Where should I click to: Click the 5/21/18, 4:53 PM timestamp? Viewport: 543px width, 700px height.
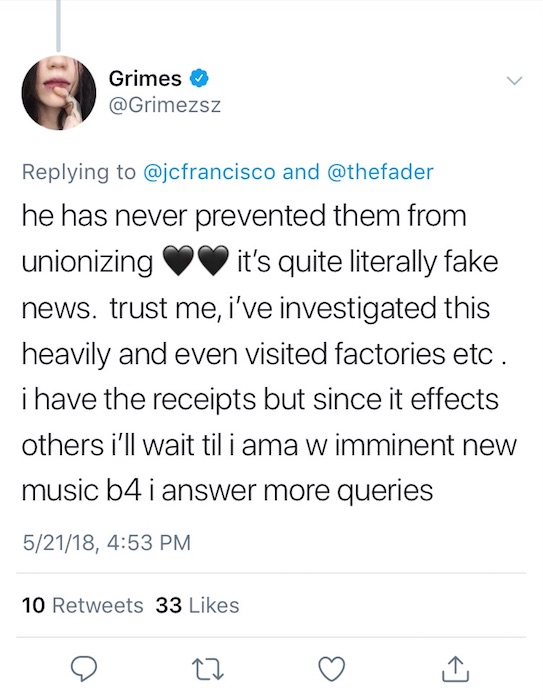(x=106, y=542)
